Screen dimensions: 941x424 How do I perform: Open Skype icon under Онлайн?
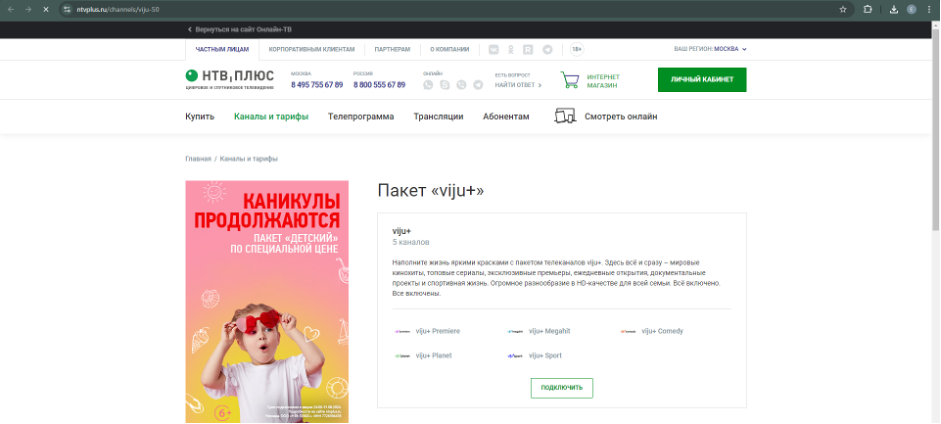(445, 85)
